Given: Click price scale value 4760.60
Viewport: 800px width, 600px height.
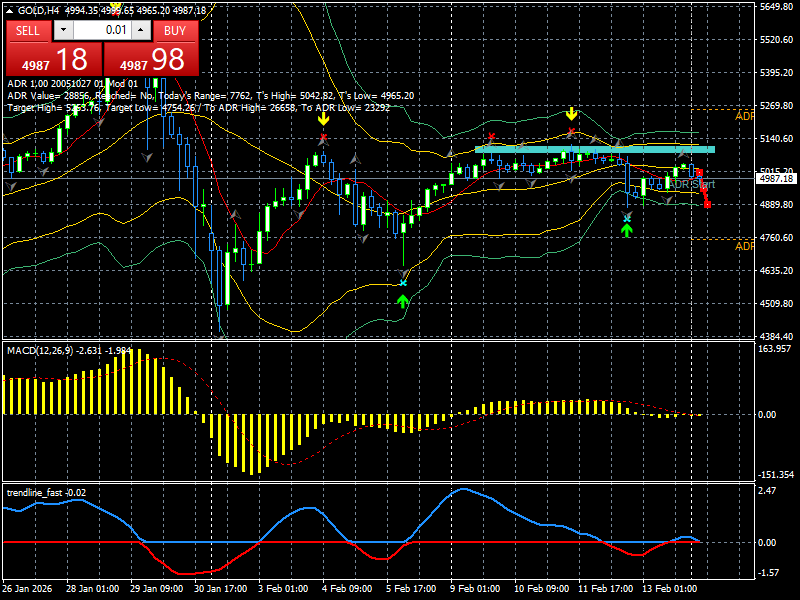Looking at the screenshot, I should click(777, 238).
